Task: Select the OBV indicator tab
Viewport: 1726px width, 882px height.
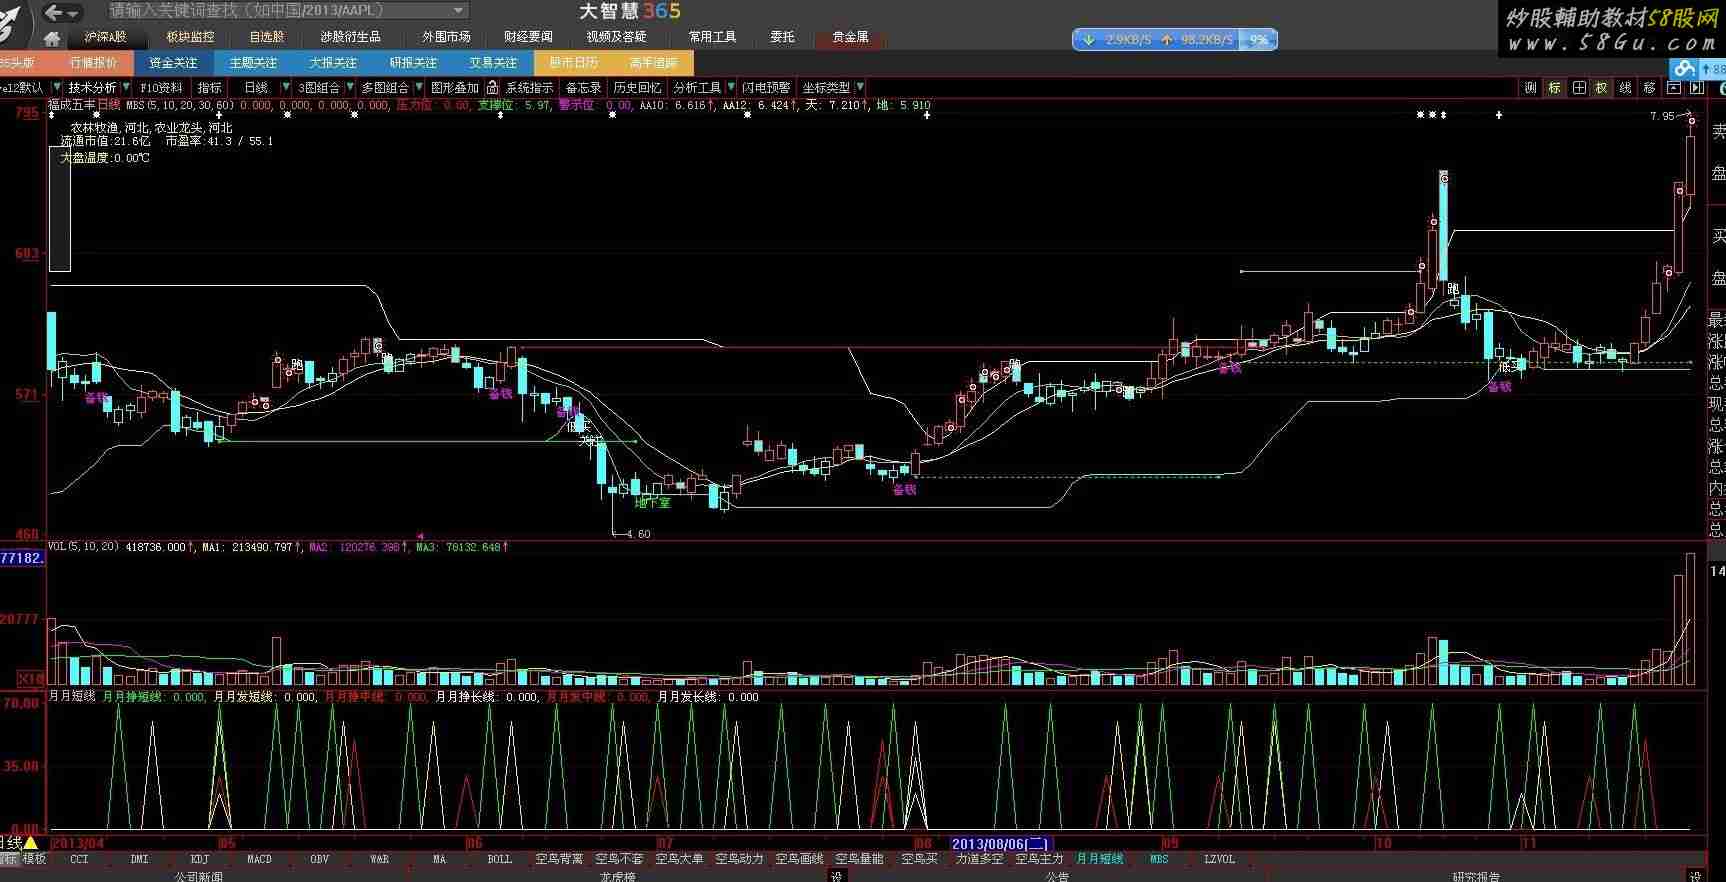Action: (x=320, y=859)
